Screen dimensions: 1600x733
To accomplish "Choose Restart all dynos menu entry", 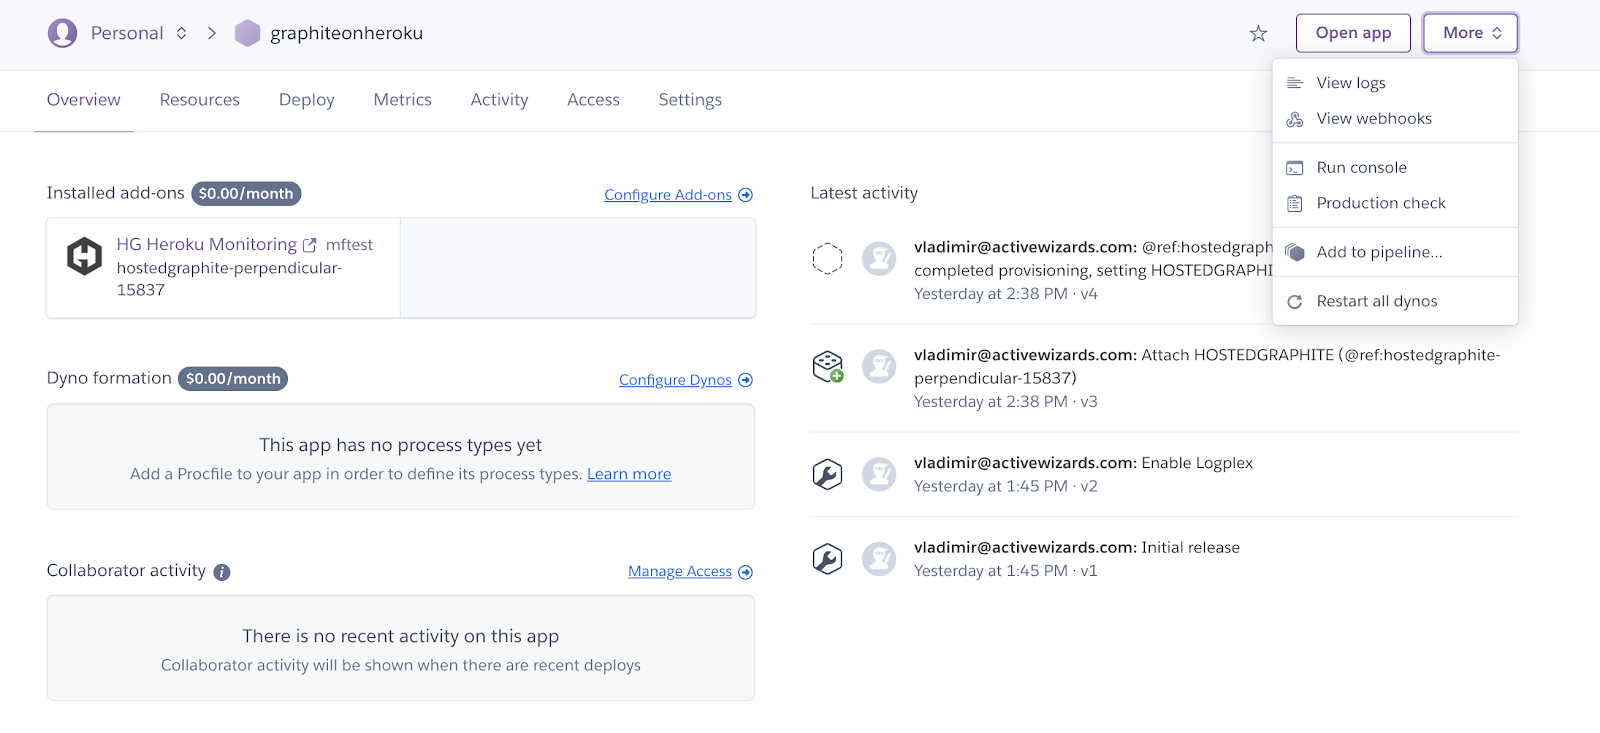I will coord(1395,301).
